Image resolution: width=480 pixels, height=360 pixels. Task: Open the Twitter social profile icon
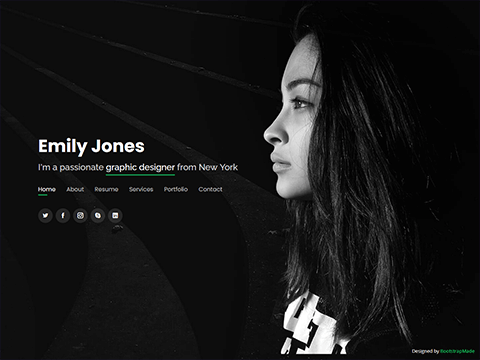[45, 215]
